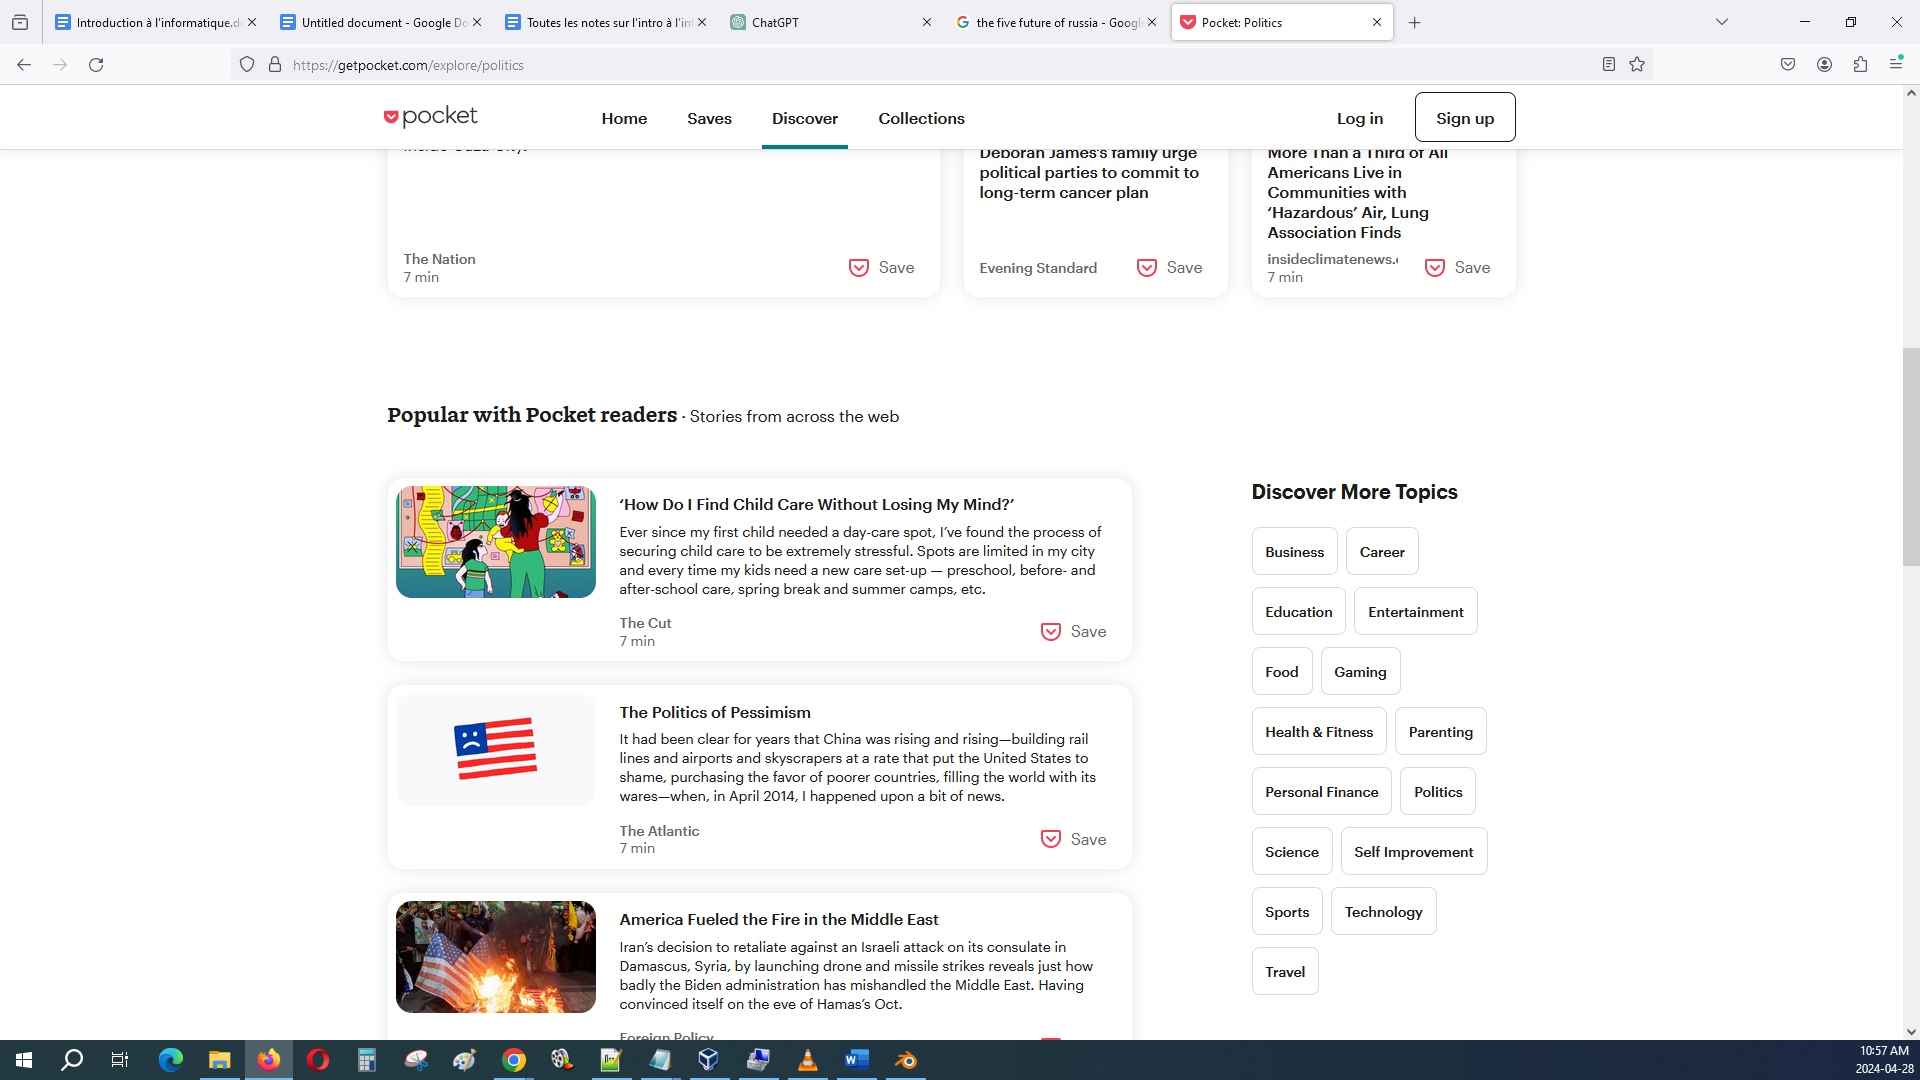Image resolution: width=1920 pixels, height=1080 pixels.
Task: Open the Collections navigation tab
Action: [x=921, y=118]
